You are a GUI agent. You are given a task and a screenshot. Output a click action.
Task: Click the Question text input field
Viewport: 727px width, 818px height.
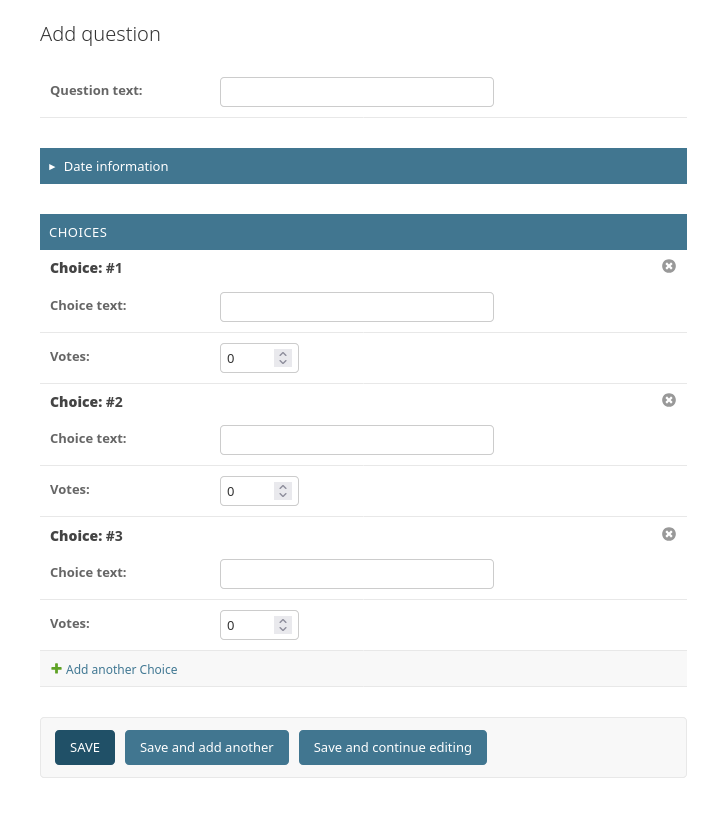356,91
